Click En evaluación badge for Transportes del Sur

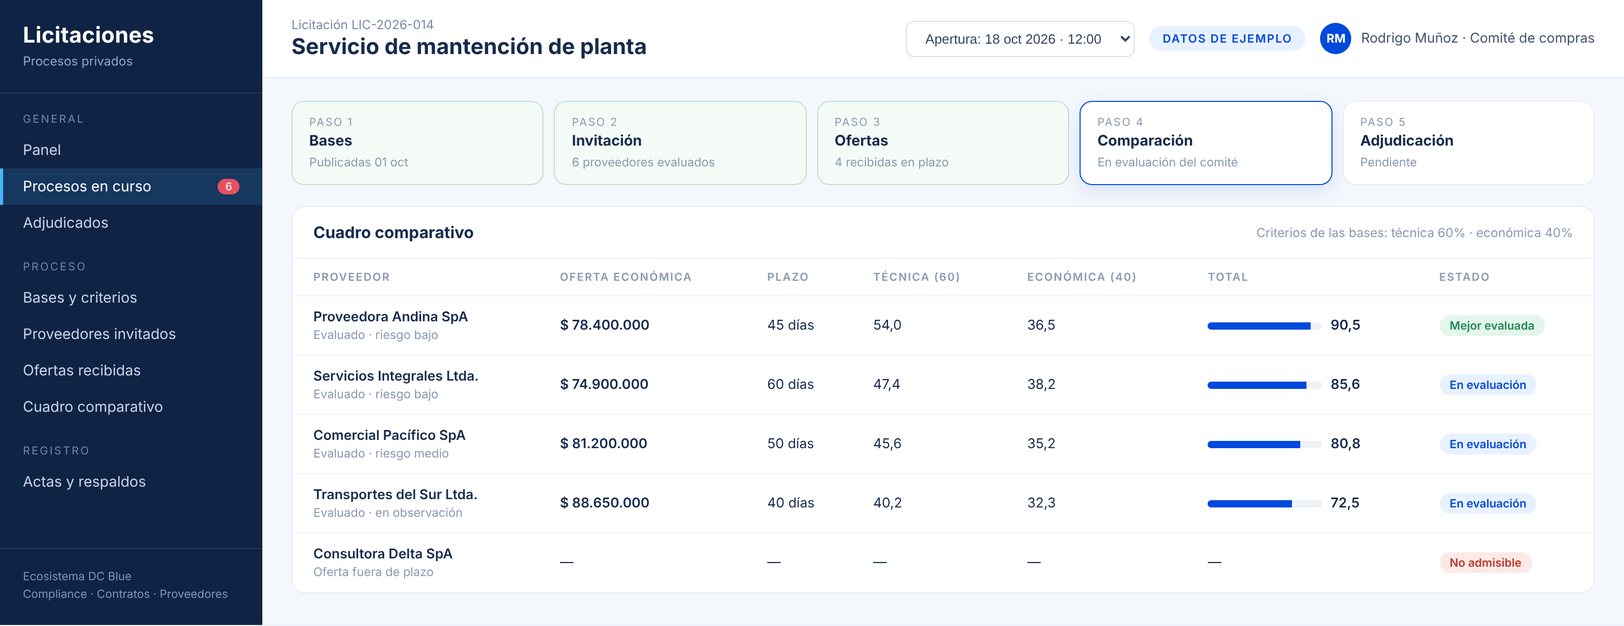pos(1487,503)
